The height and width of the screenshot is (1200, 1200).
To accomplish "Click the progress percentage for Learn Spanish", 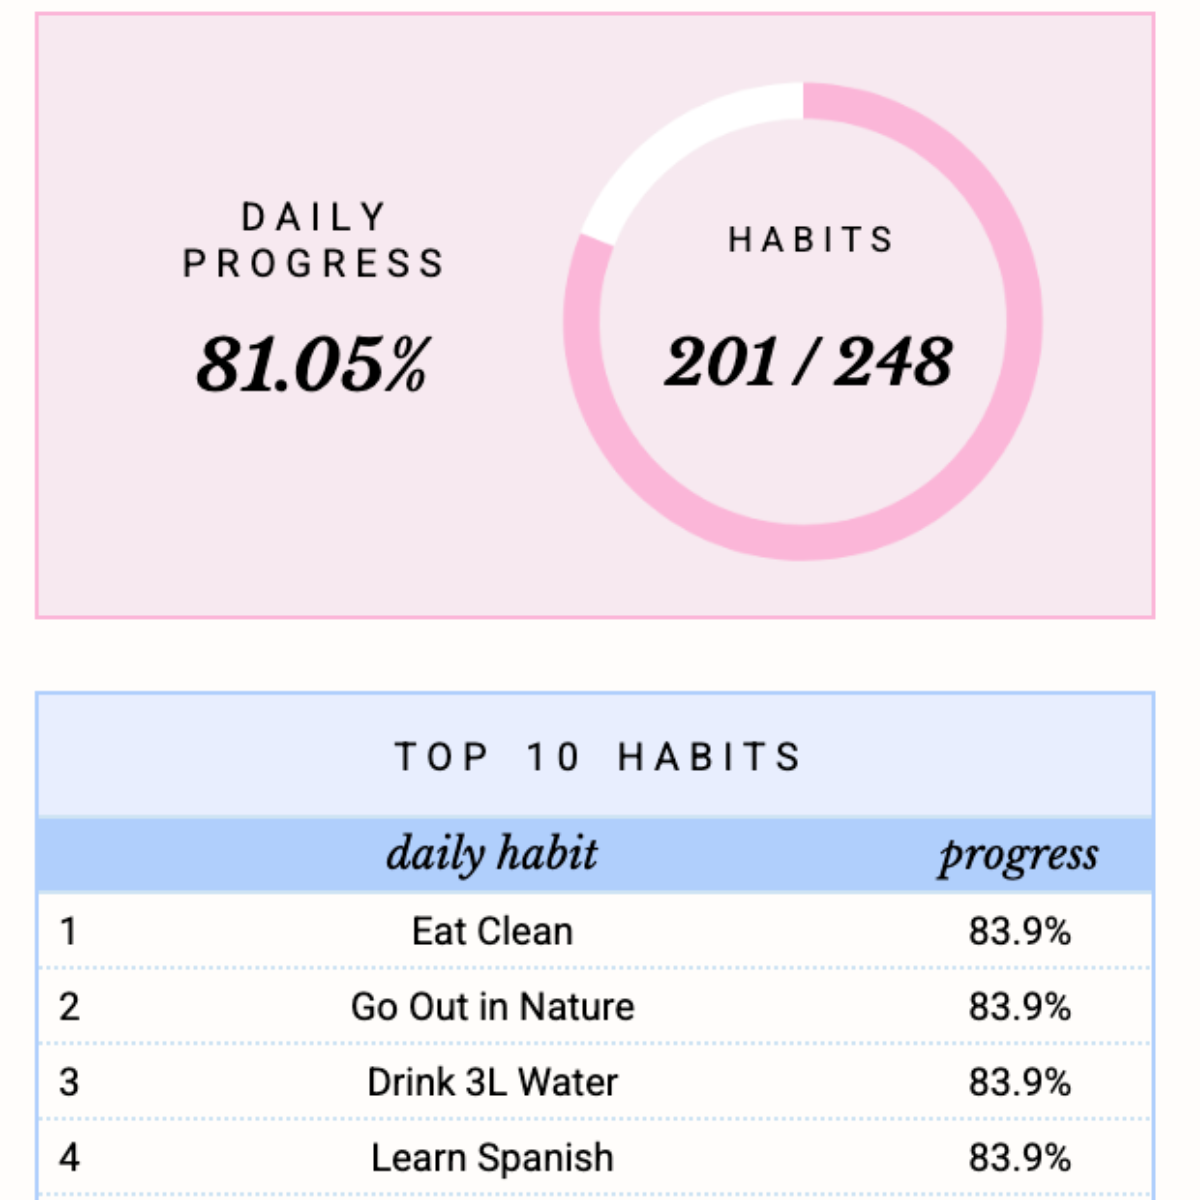I will point(1019,1158).
